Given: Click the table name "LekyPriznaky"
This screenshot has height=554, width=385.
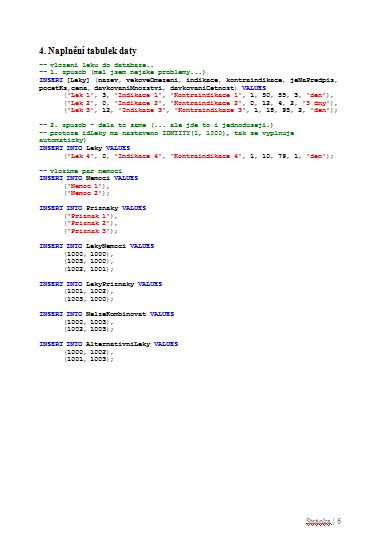Looking at the screenshot, I should click(110, 284).
